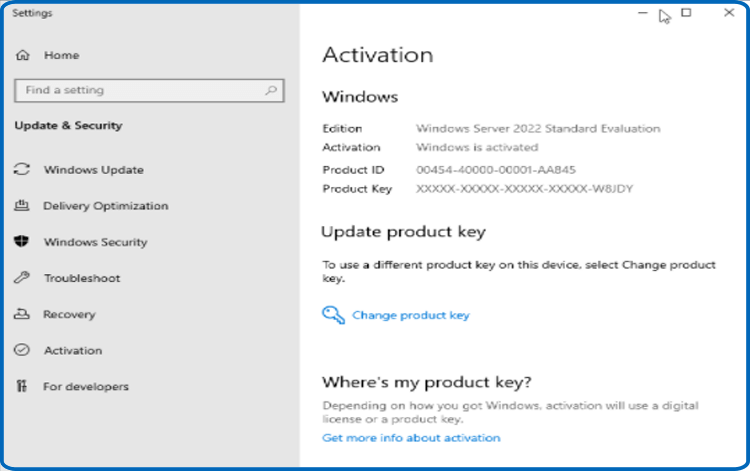Select the Product ID value 00454-40000-00001-AA845

pyautogui.click(x=496, y=170)
